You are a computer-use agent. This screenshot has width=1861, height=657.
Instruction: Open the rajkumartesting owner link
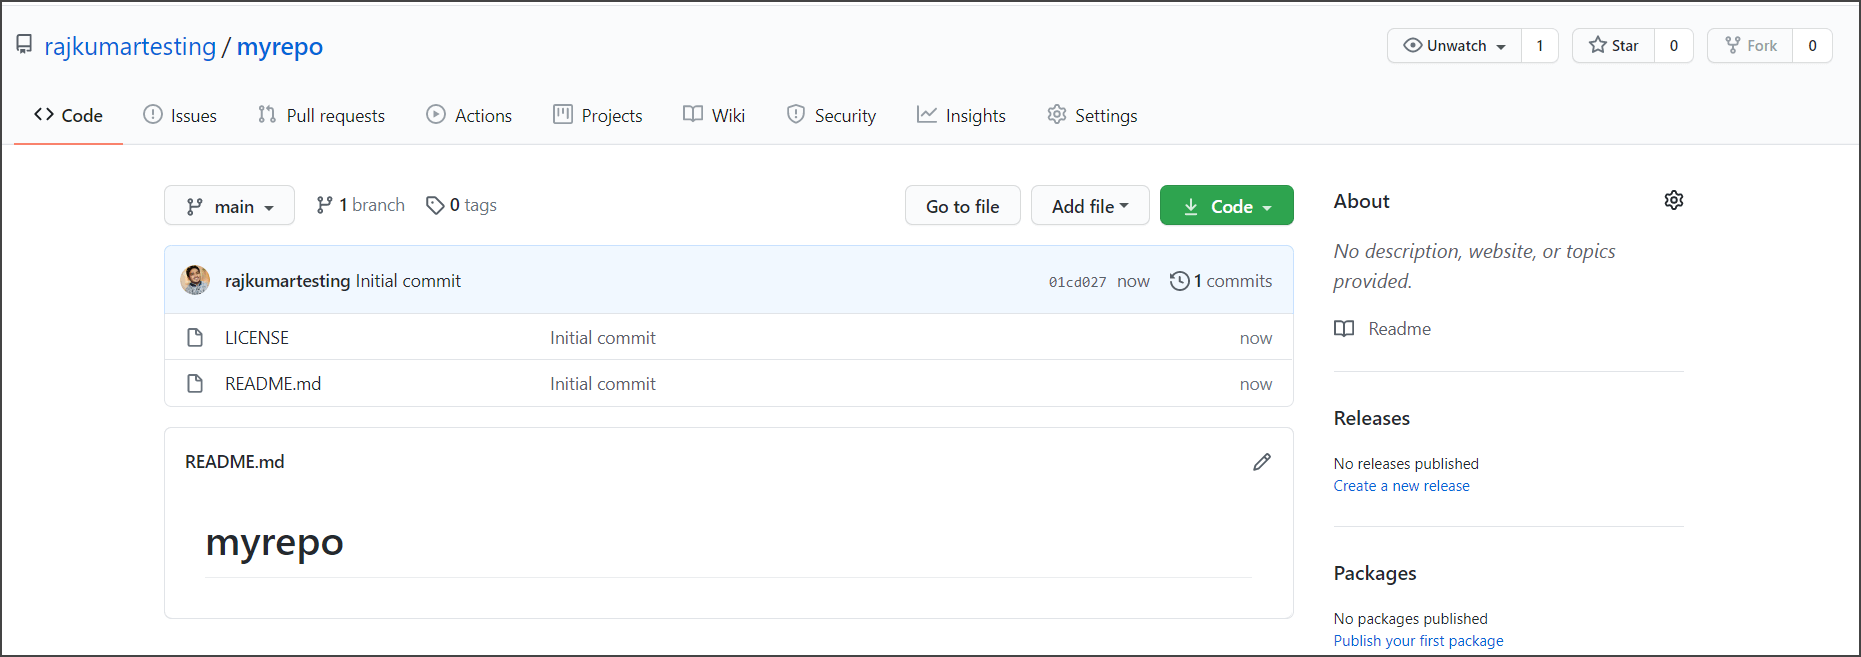pos(130,46)
